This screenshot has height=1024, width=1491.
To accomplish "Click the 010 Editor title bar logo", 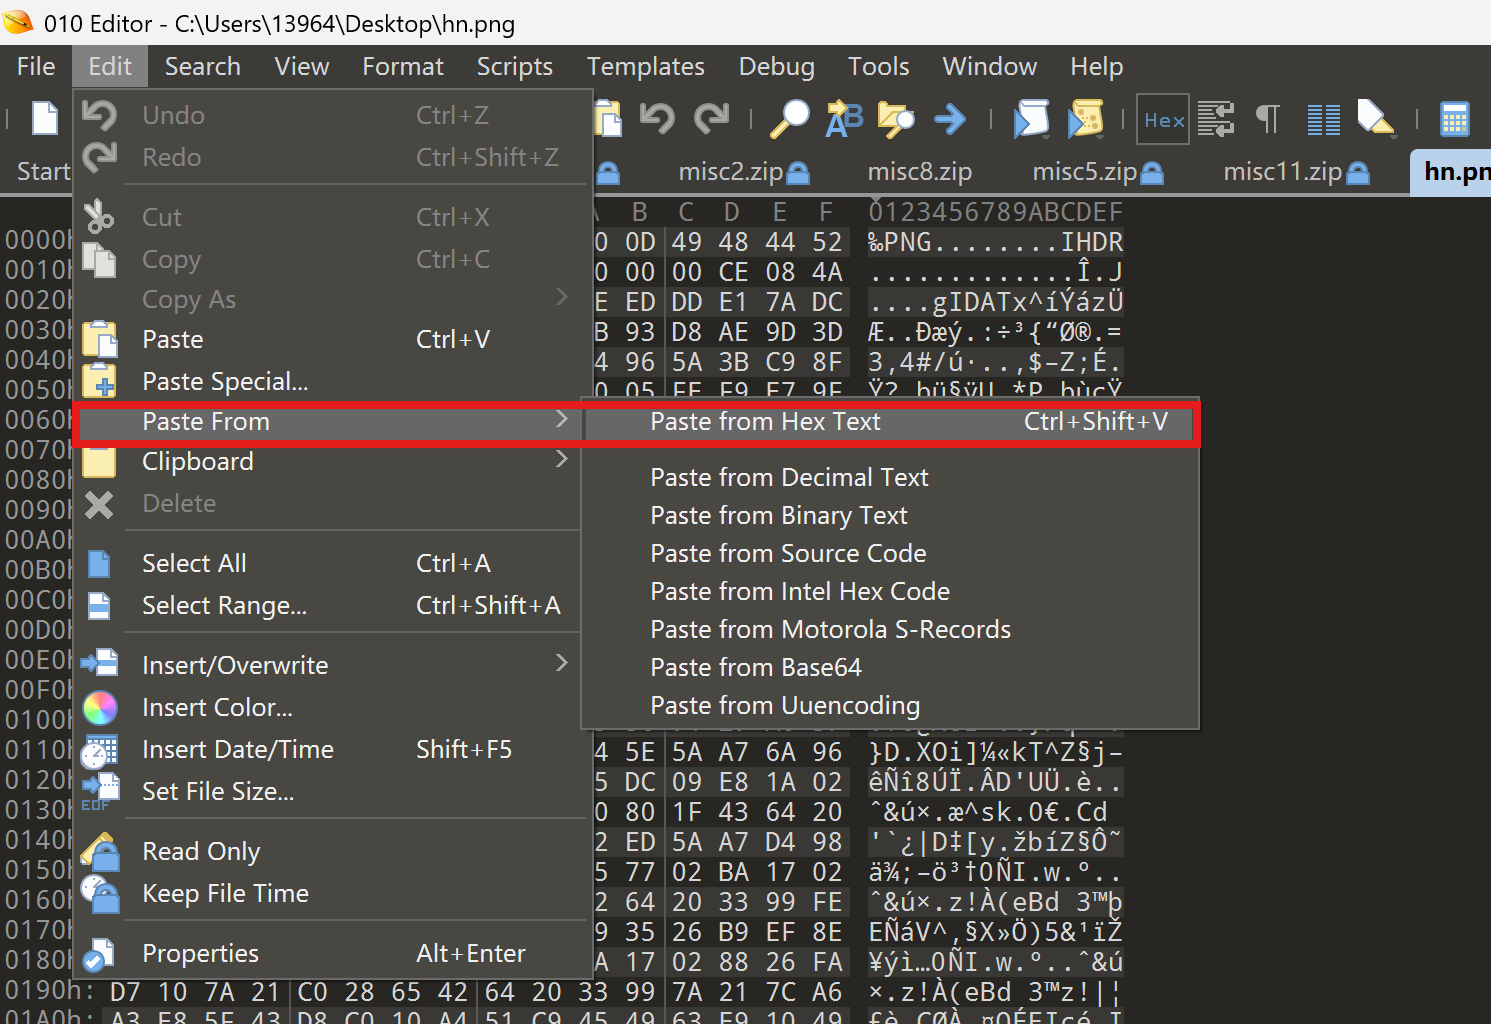I will [x=18, y=22].
